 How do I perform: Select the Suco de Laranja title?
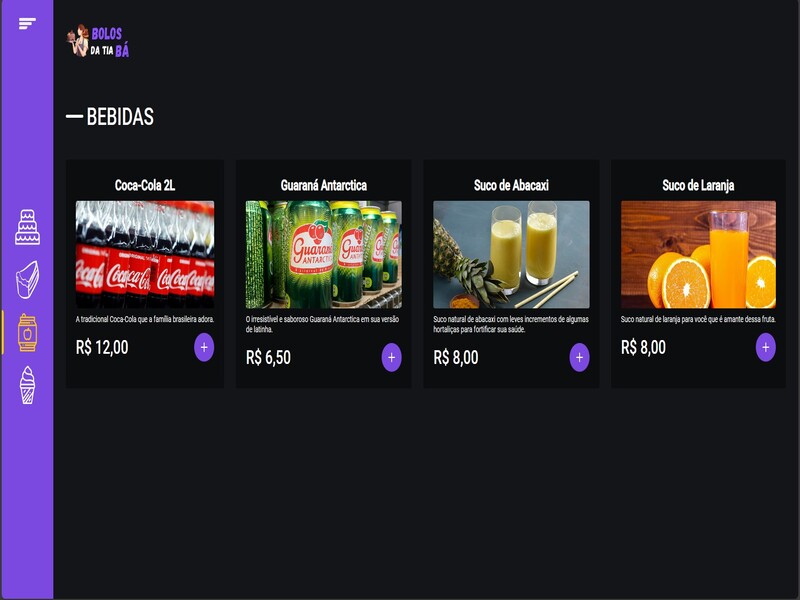tap(698, 185)
